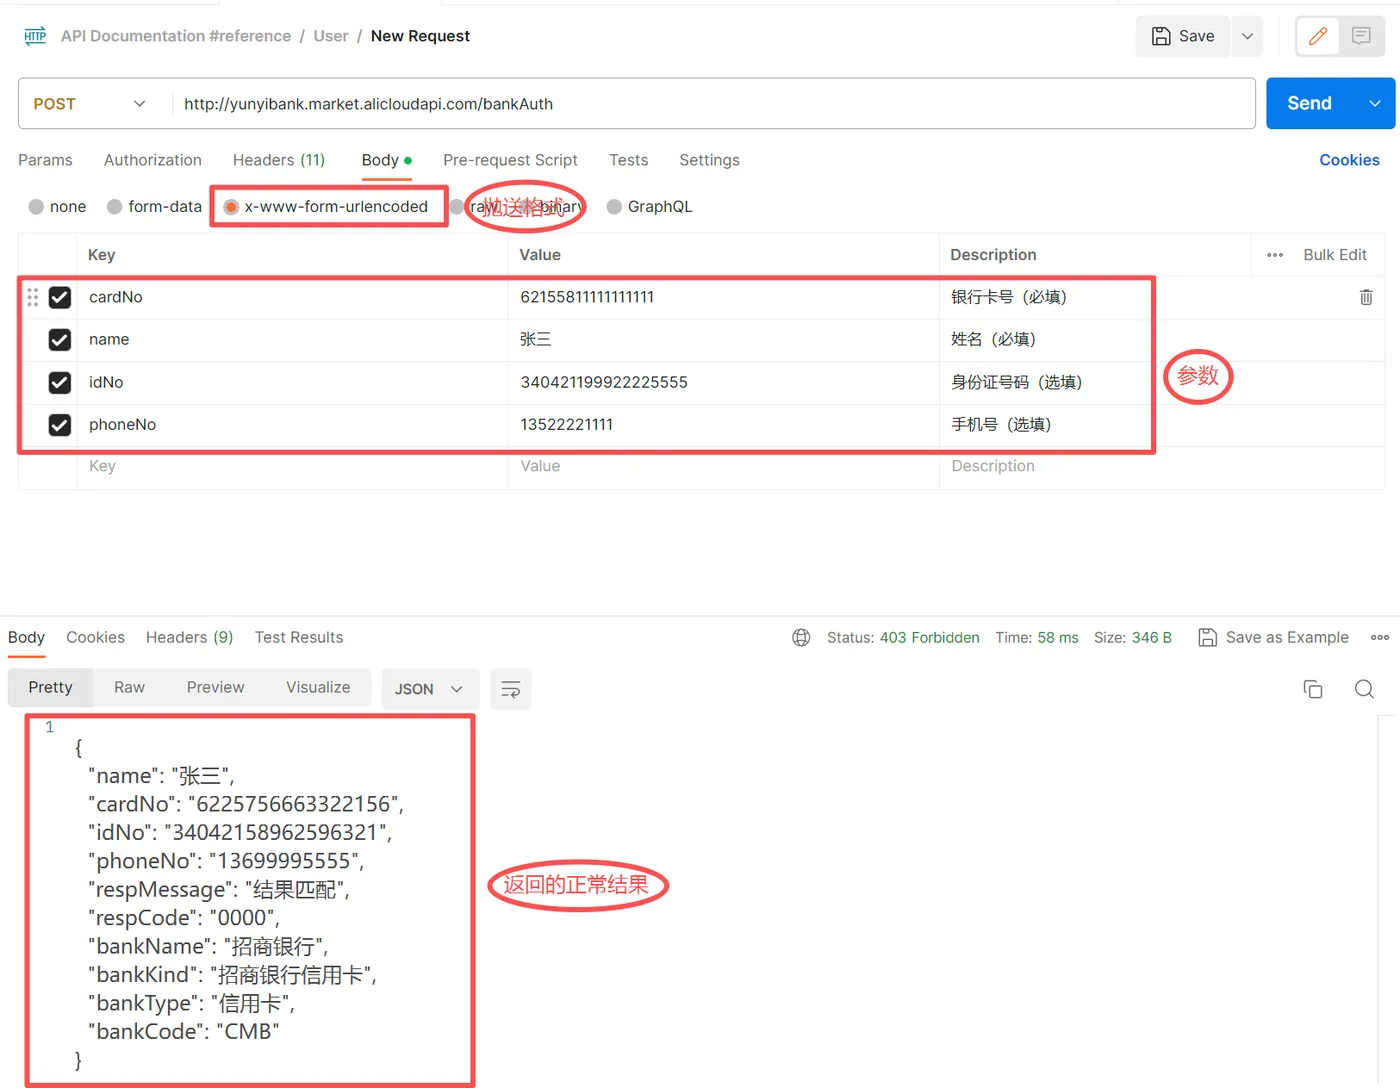Switch to edit mode pencil icon
This screenshot has height=1088, width=1400.
click(1318, 36)
